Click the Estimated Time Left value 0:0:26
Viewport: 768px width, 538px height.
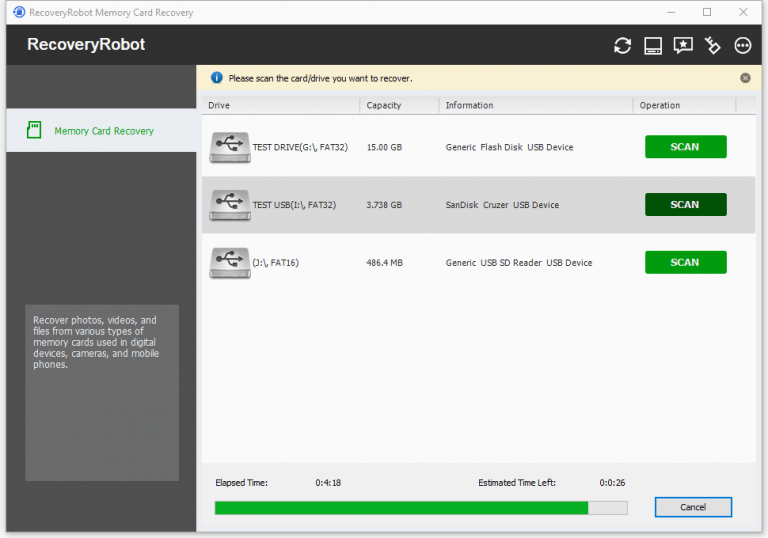612,483
